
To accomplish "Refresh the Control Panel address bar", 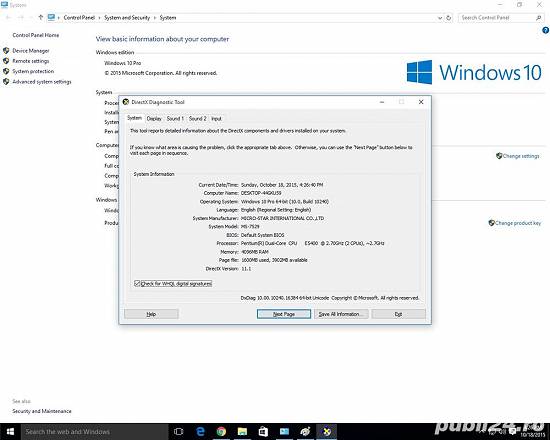I will 449,18.
